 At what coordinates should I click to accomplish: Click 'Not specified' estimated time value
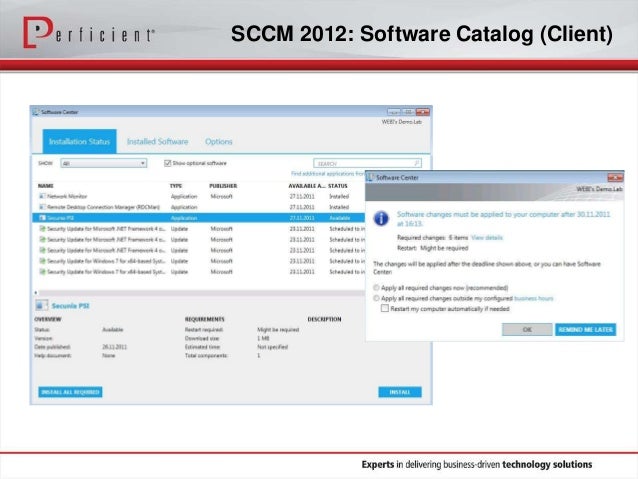(272, 347)
